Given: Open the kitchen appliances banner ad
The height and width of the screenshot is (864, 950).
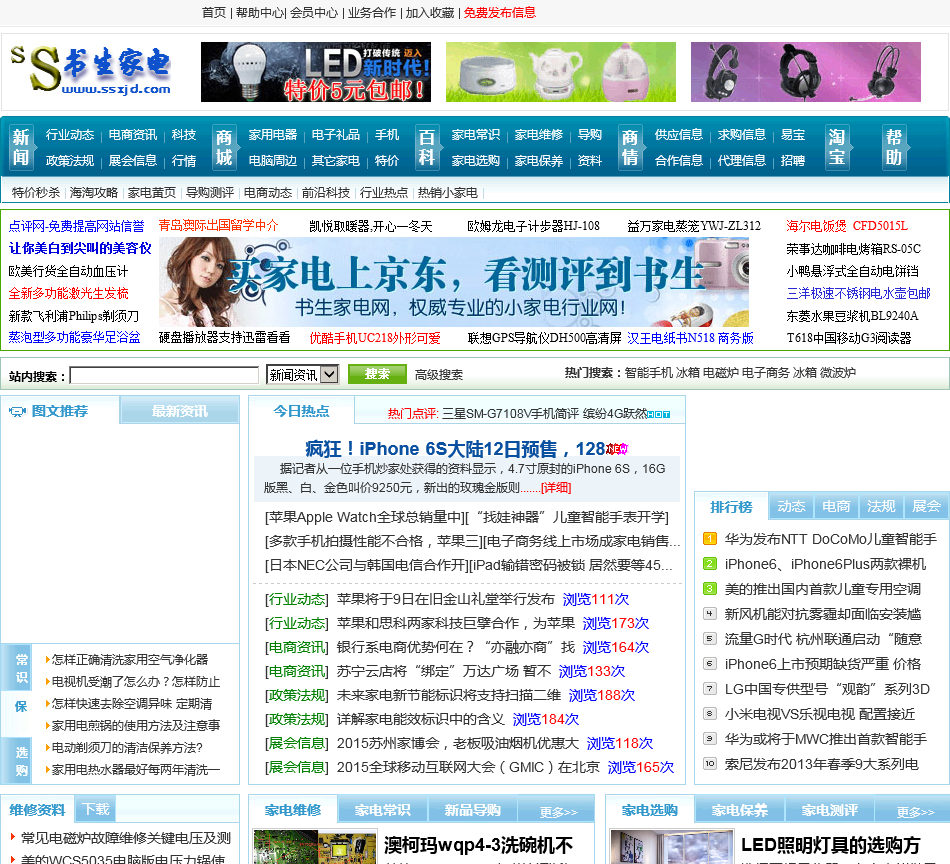Looking at the screenshot, I should pos(560,72).
